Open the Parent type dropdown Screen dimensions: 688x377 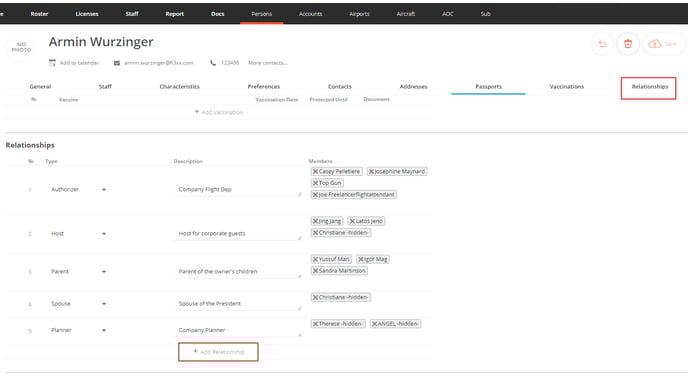pyautogui.click(x=104, y=272)
